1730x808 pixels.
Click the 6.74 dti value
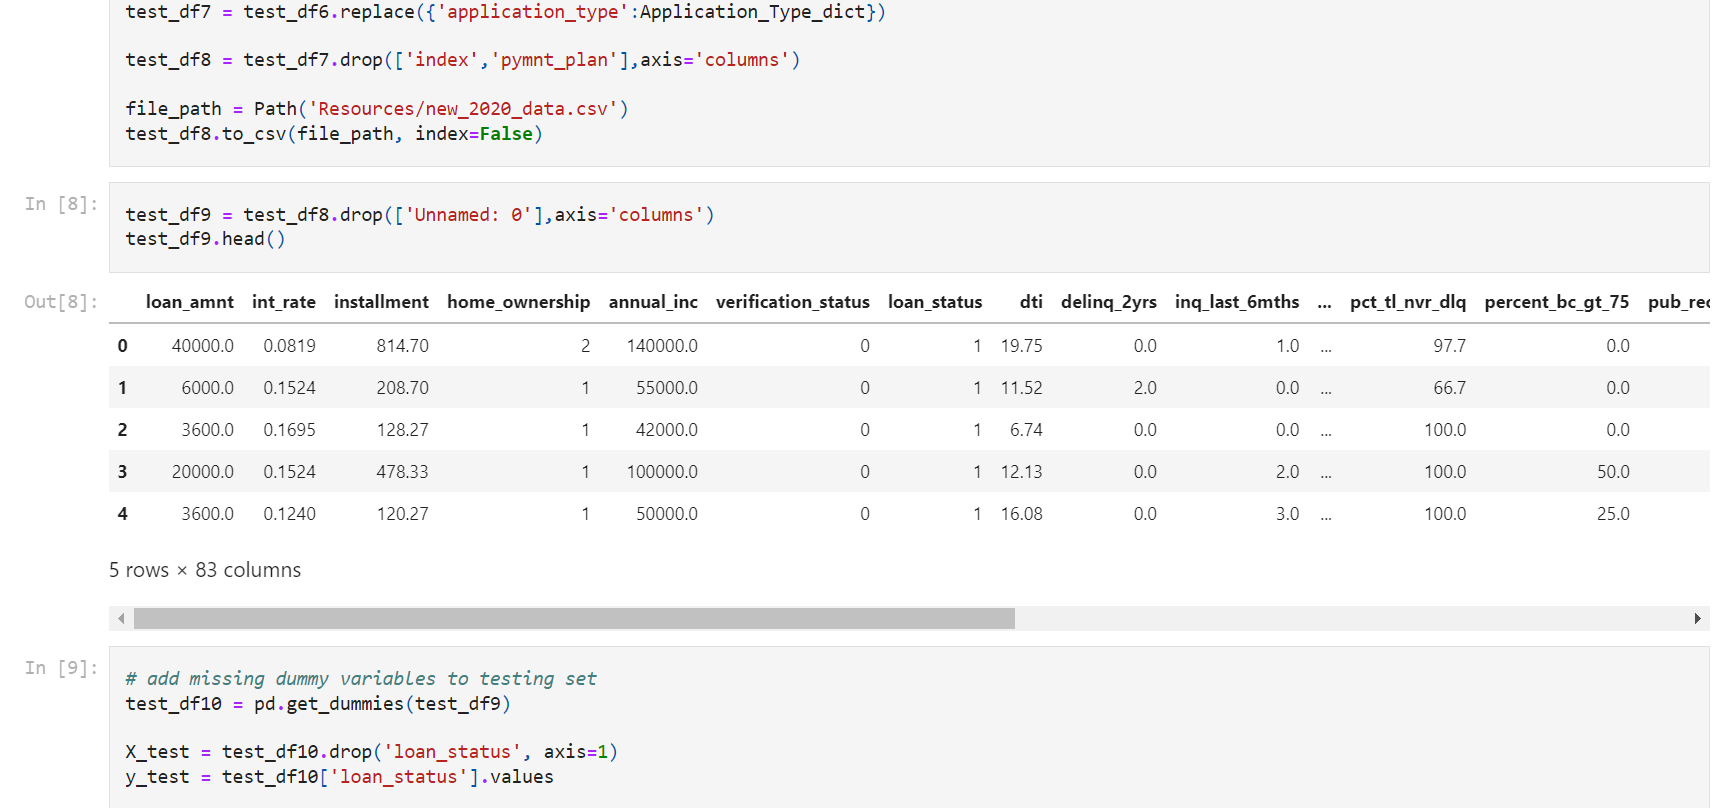(x=1026, y=430)
